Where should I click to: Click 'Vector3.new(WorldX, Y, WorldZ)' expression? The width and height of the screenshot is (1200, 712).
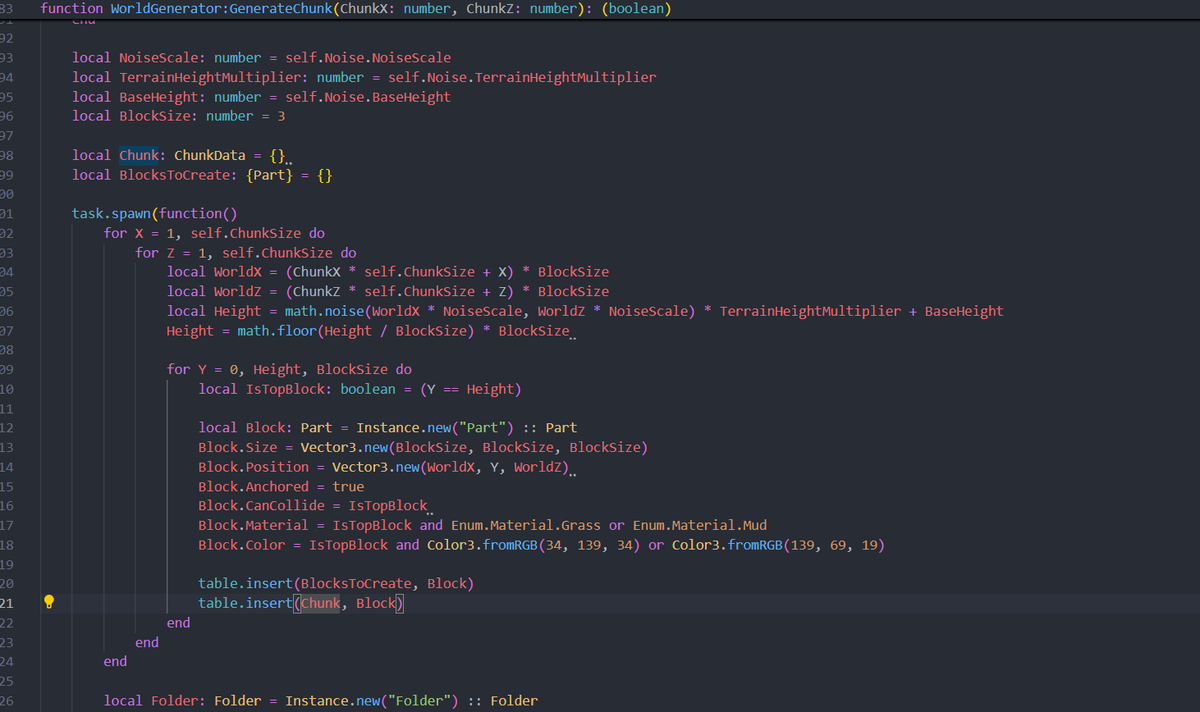[x=451, y=467]
